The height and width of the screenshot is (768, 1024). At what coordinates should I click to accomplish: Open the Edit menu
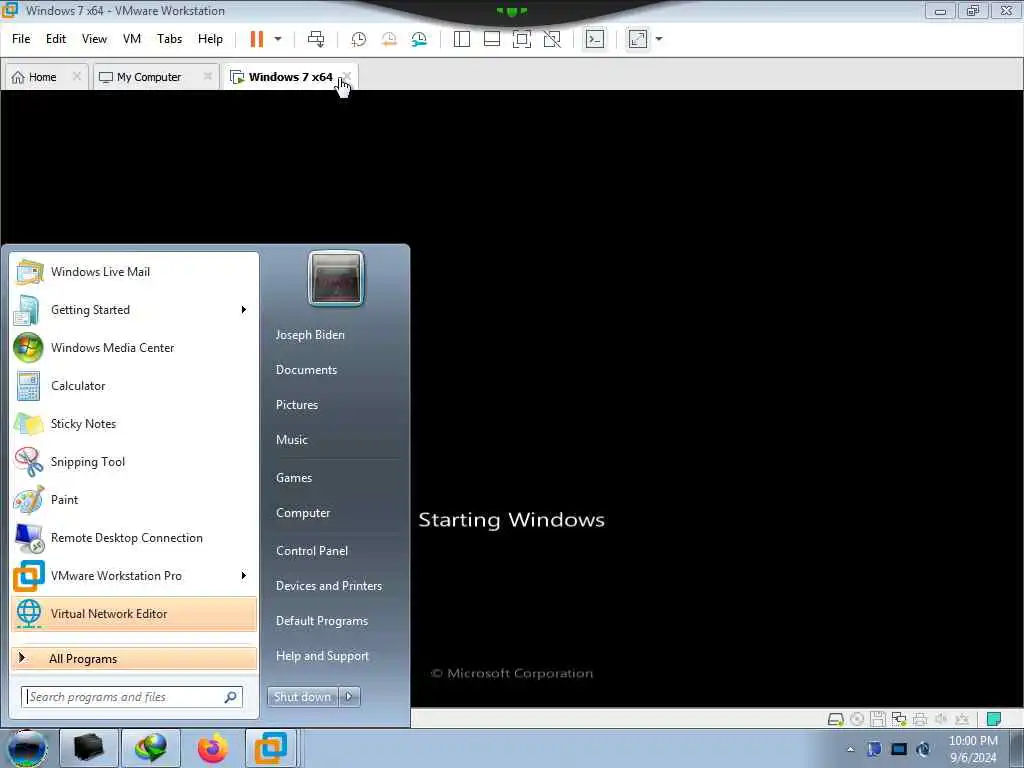click(56, 39)
